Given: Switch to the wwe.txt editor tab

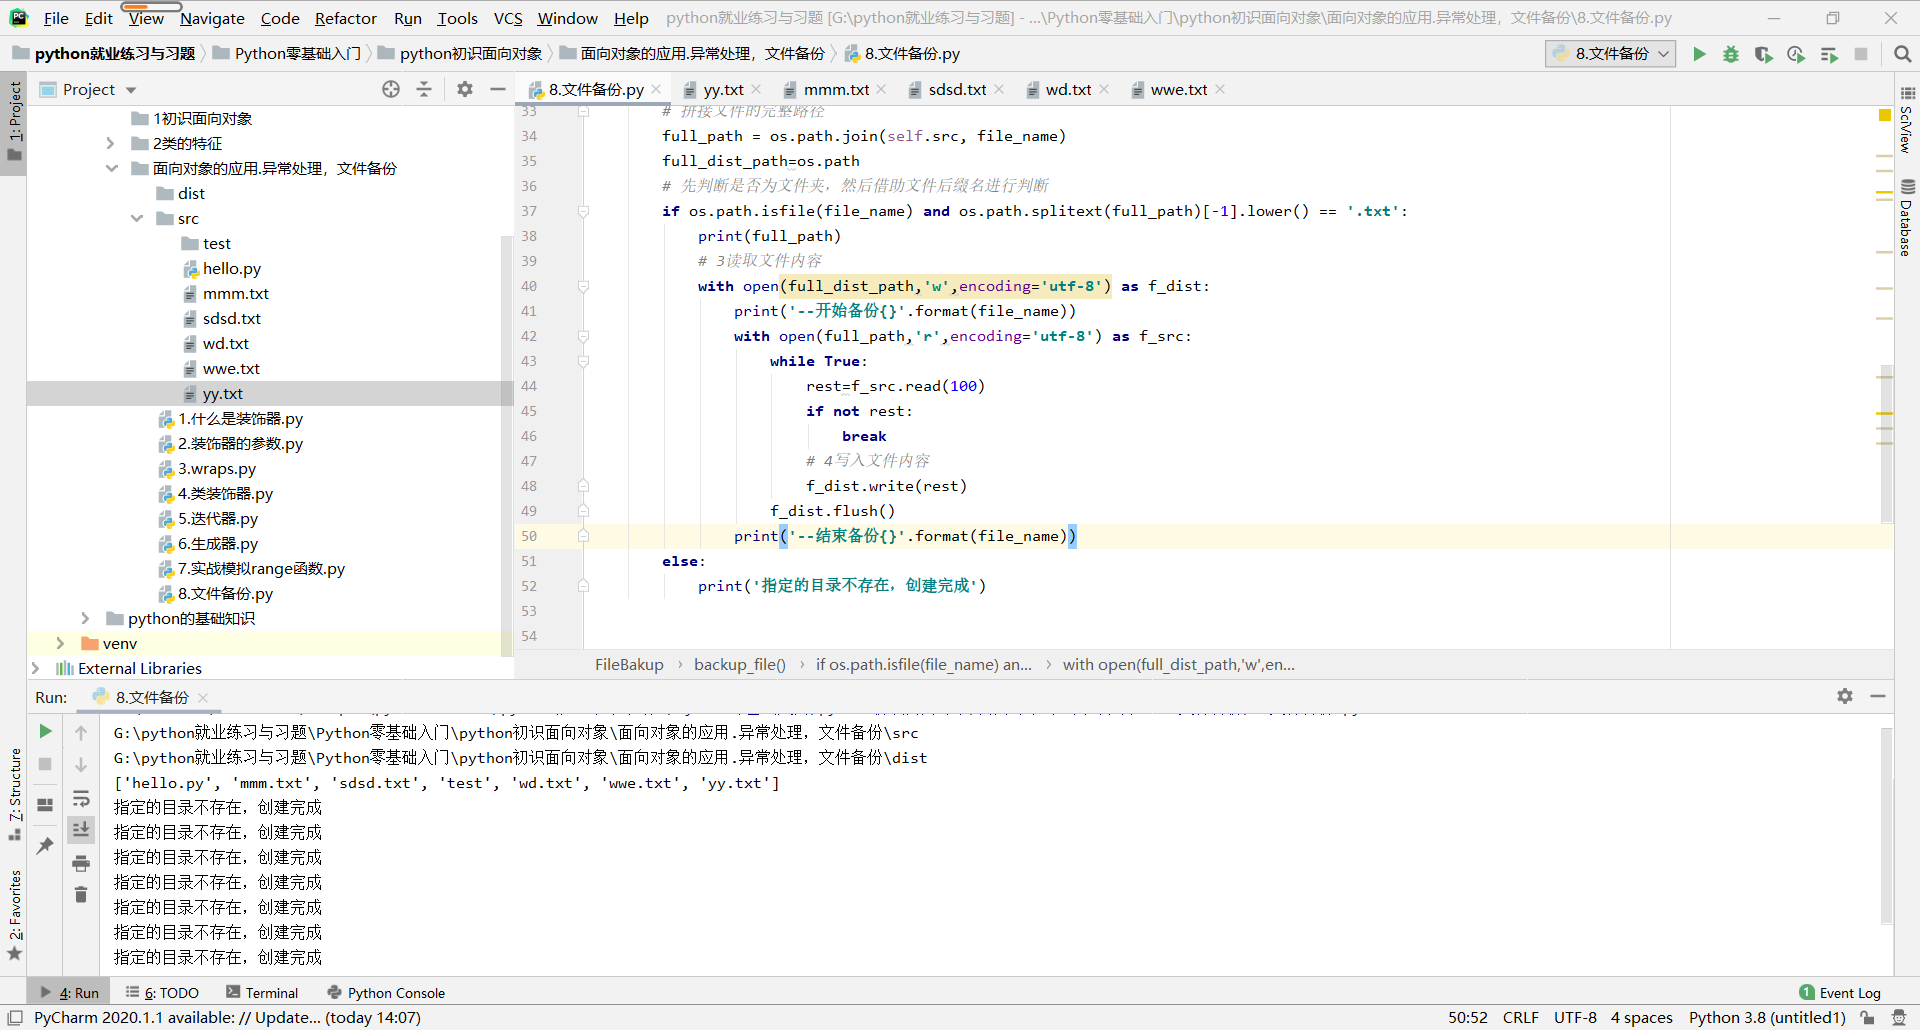Looking at the screenshot, I should tap(1179, 89).
